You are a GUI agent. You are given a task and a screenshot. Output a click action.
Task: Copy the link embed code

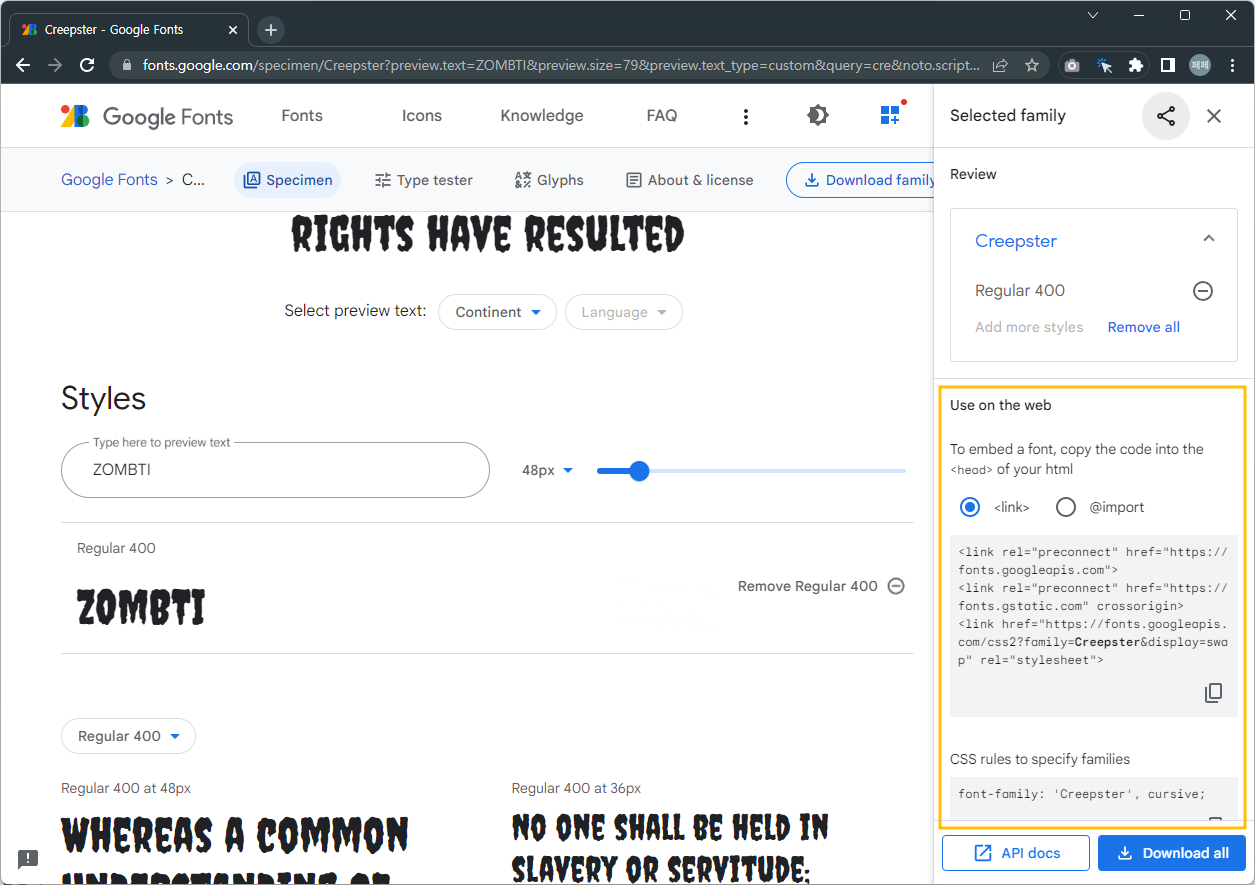click(x=1213, y=693)
